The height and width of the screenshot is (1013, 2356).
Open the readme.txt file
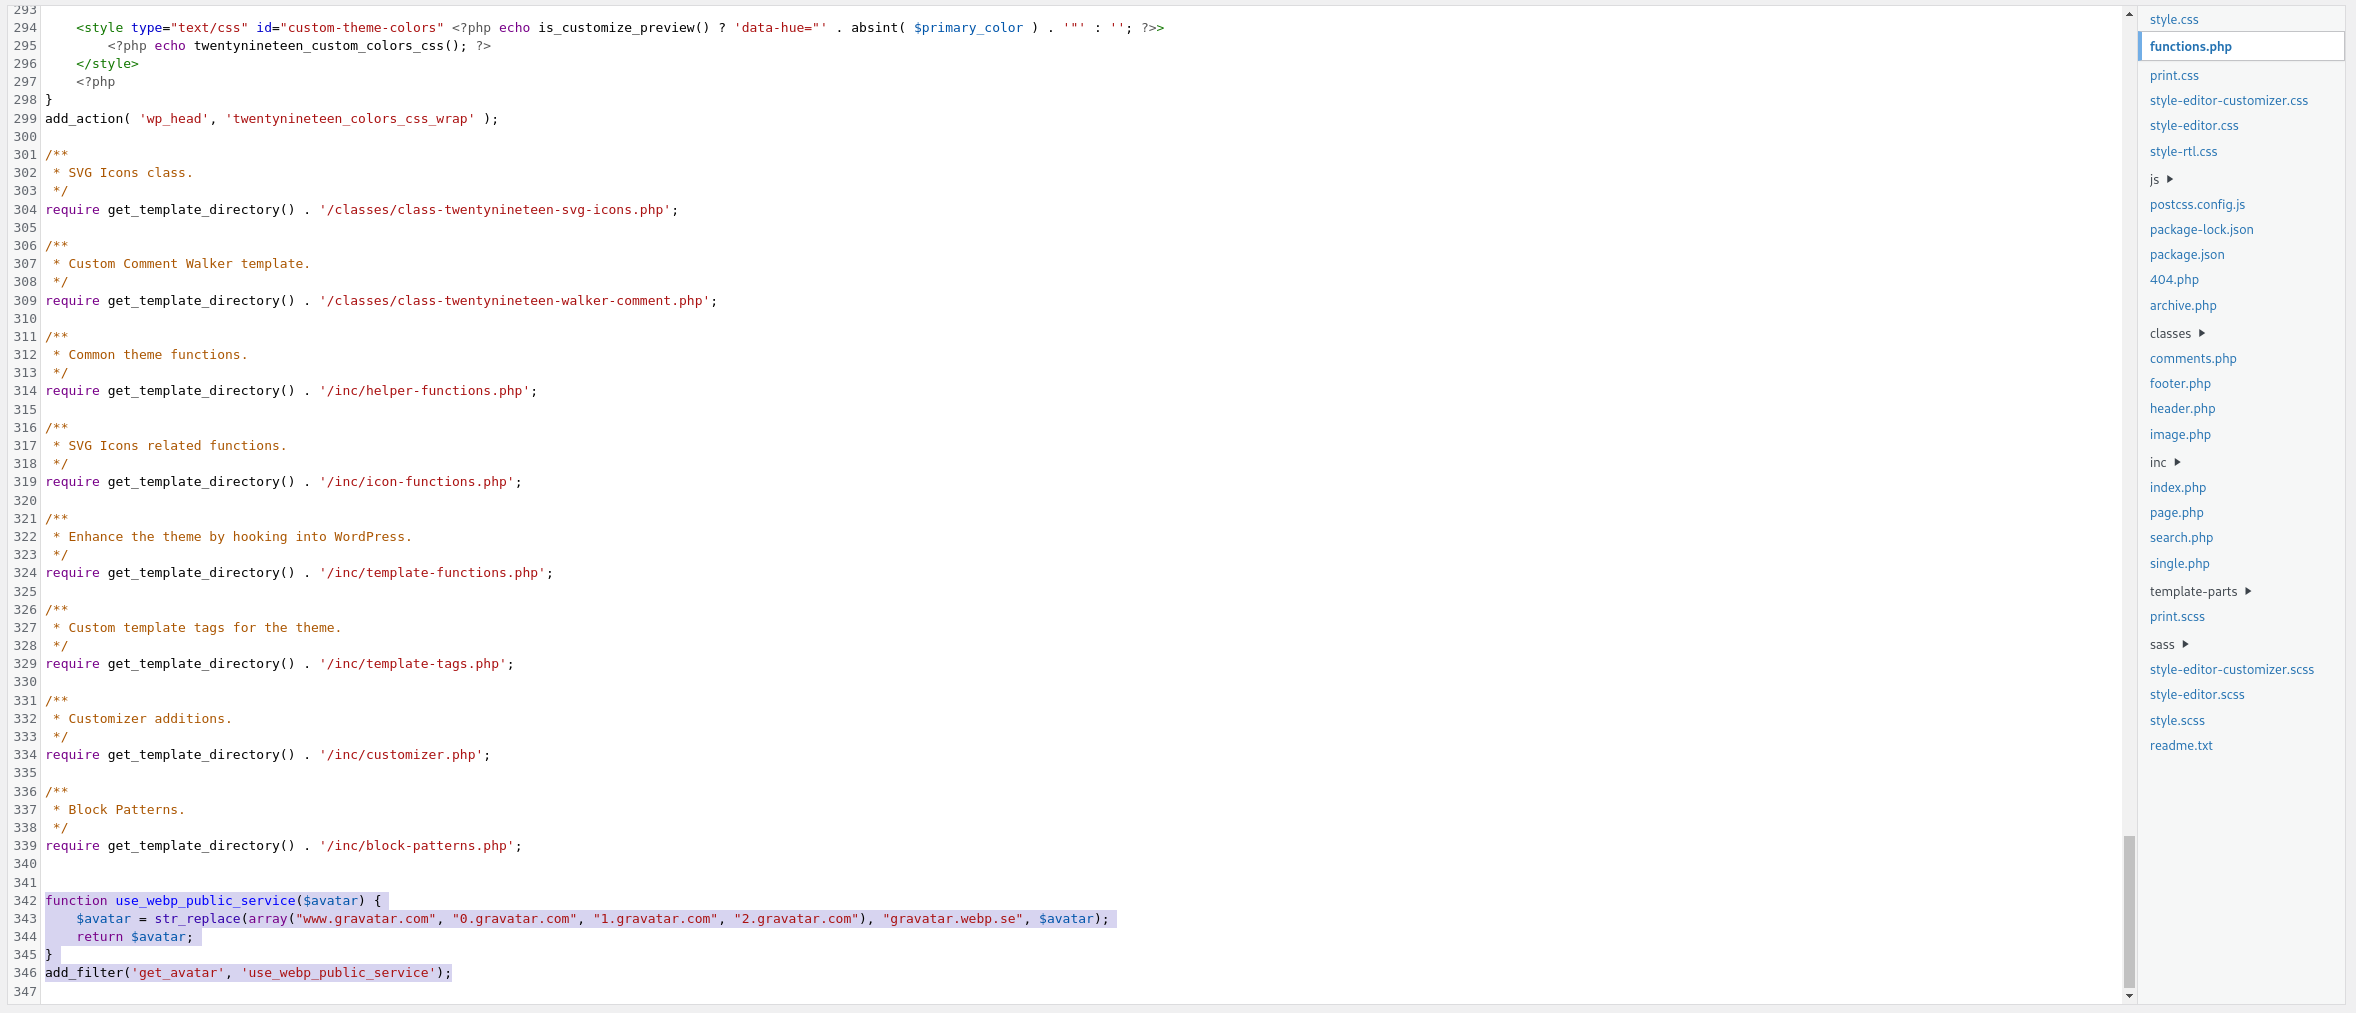[x=2182, y=745]
